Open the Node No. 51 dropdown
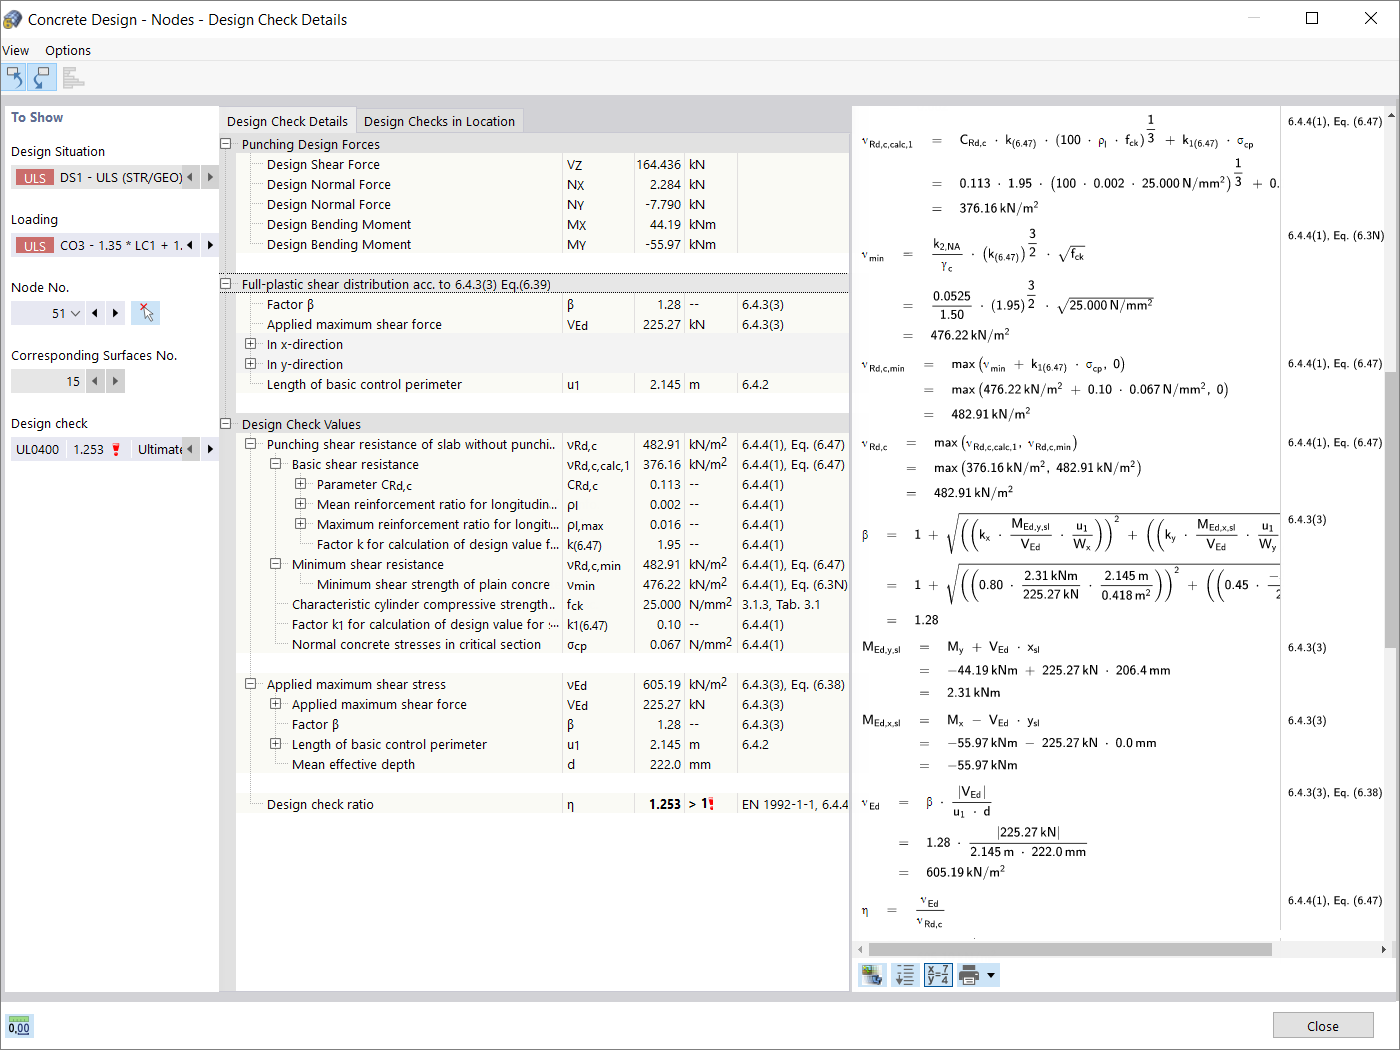1400x1050 pixels. (x=75, y=313)
